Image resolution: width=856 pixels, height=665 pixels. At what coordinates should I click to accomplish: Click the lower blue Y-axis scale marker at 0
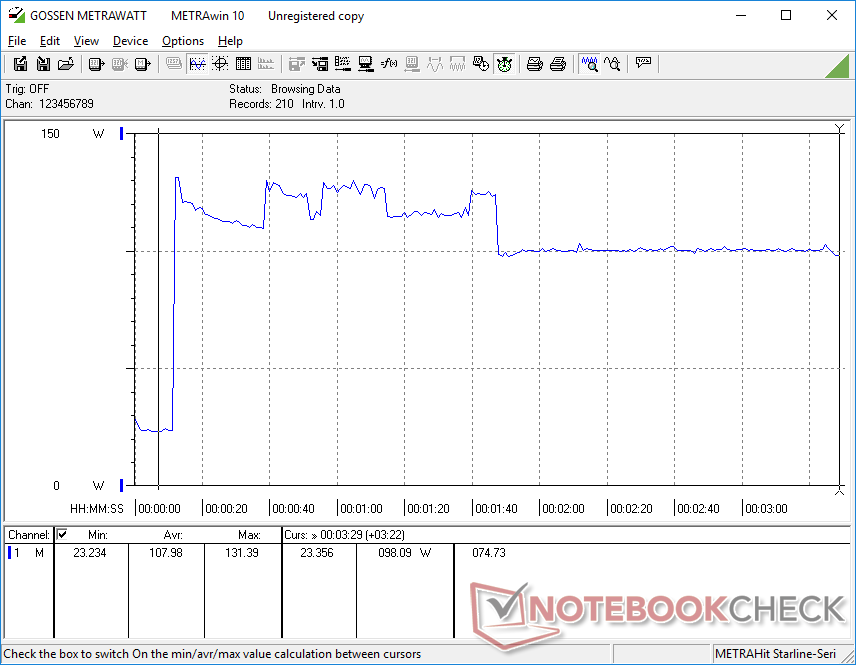pos(122,485)
